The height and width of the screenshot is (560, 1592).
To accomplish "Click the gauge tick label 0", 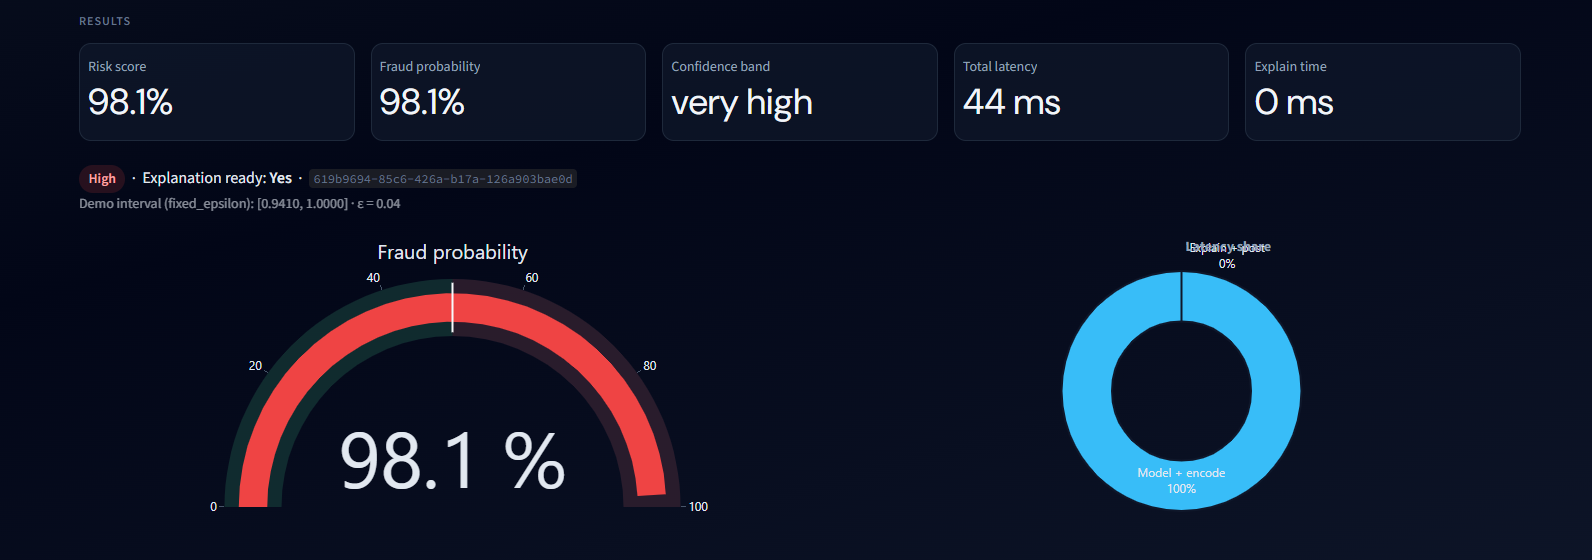I will tap(213, 507).
